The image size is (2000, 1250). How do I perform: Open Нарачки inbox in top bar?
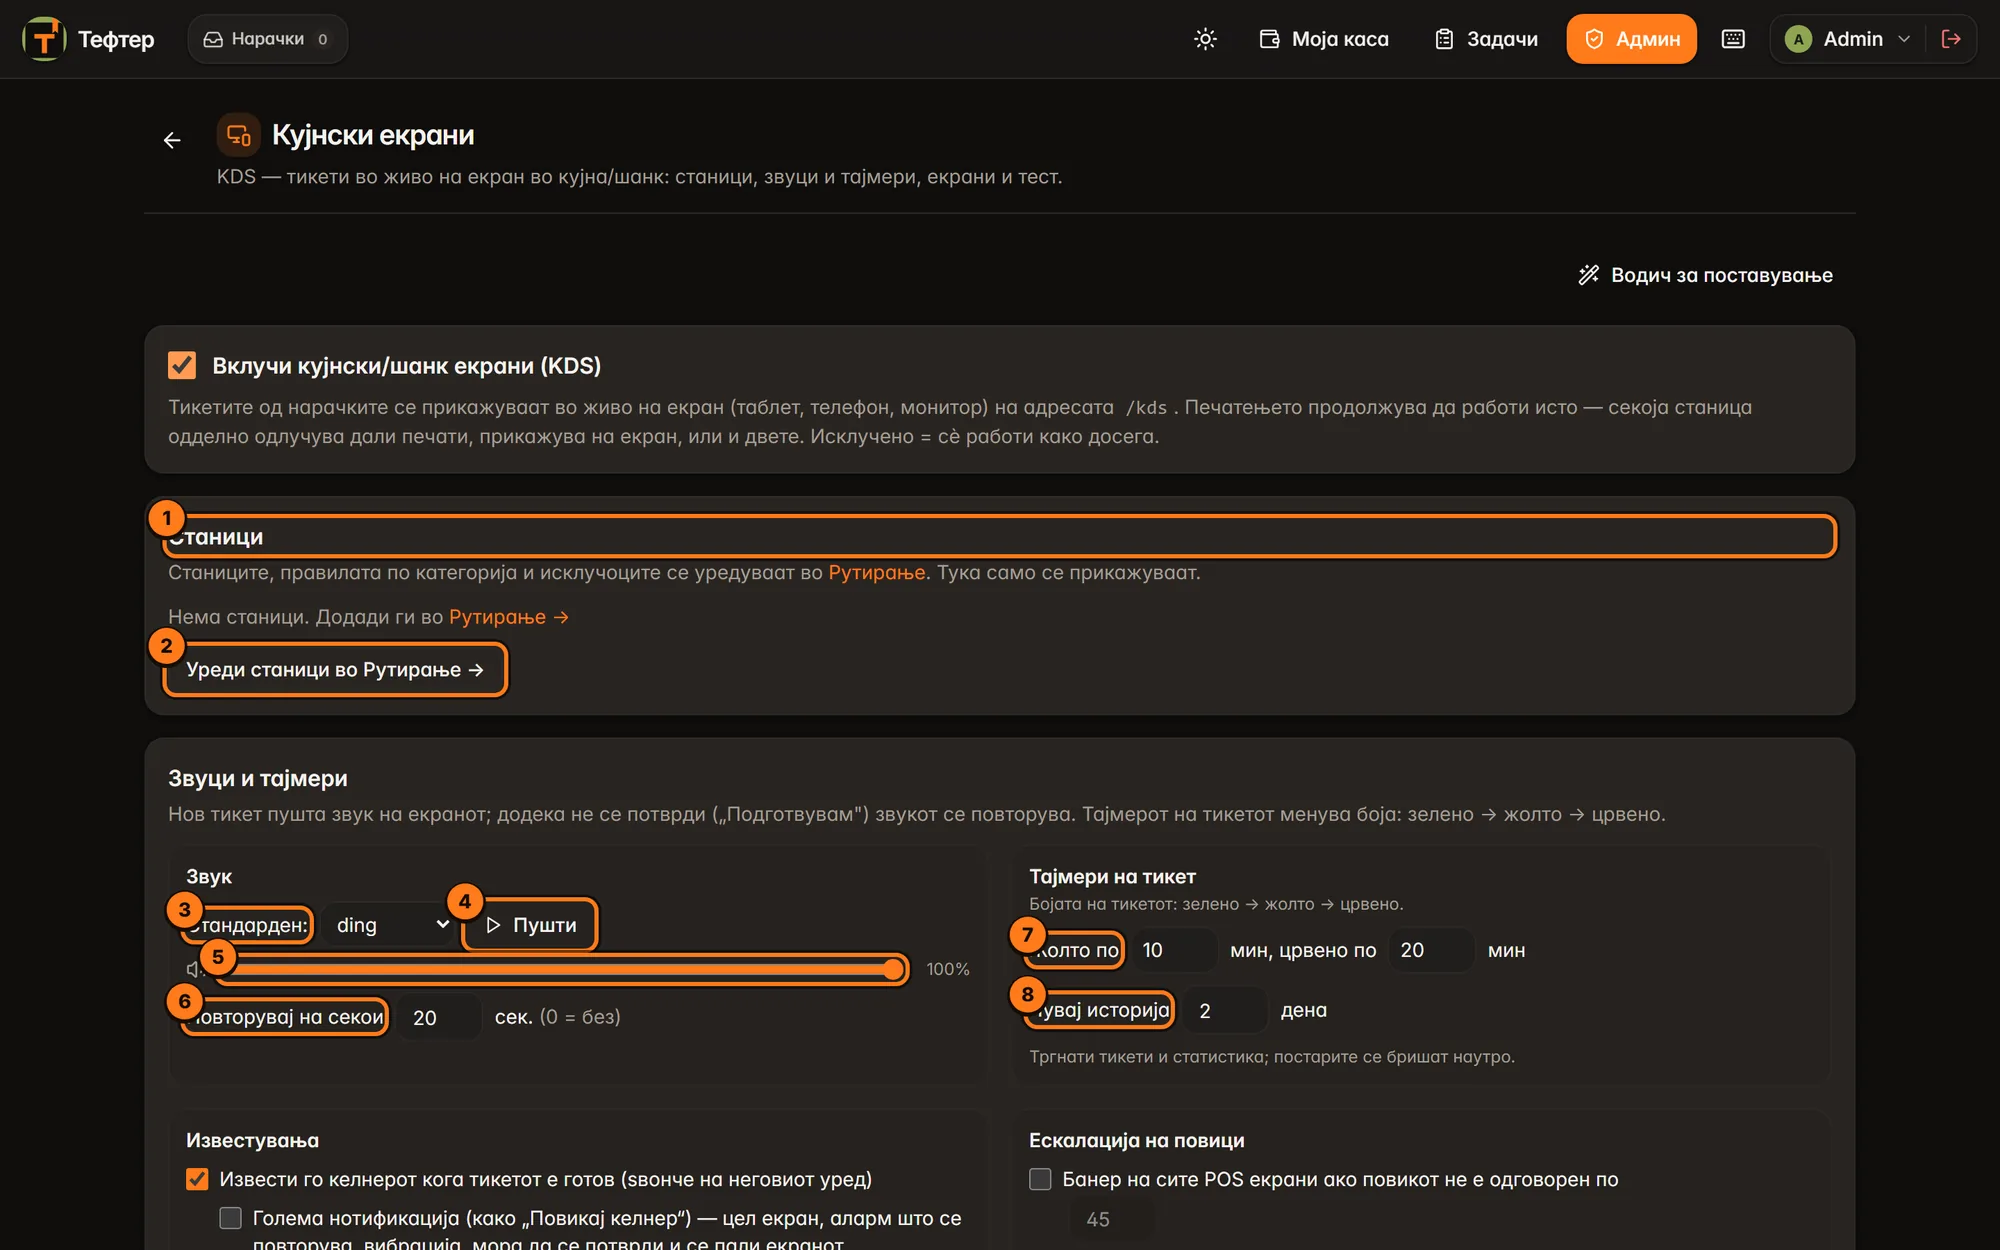pos(267,39)
